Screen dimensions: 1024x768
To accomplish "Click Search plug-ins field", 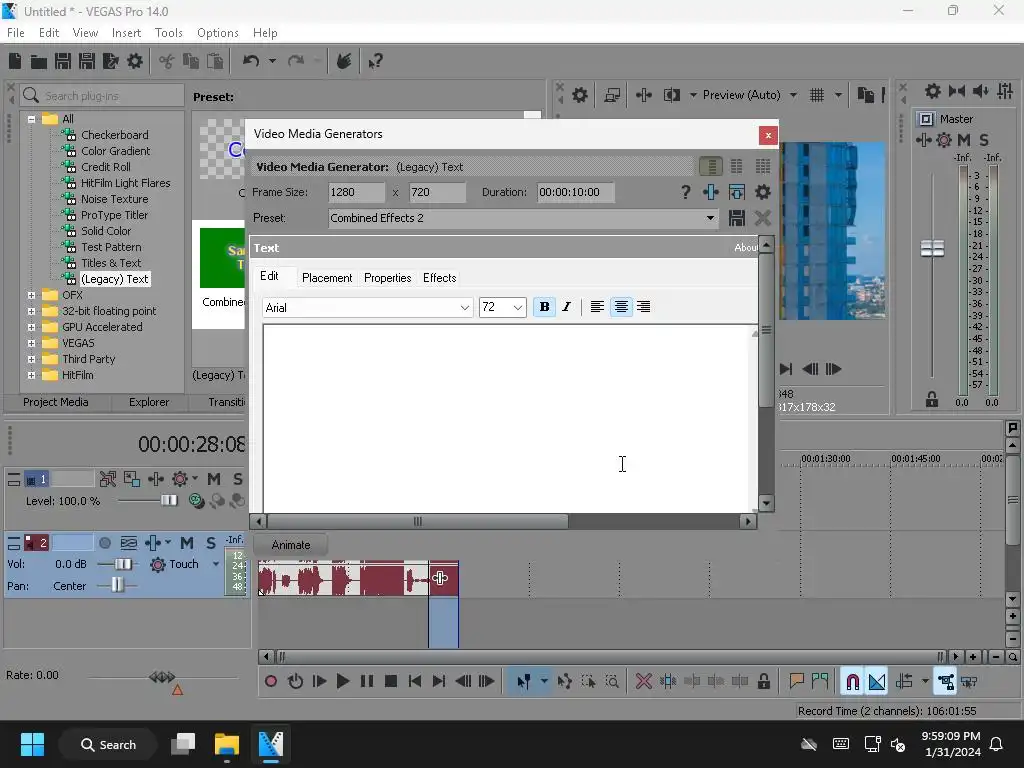I will click(x=103, y=96).
